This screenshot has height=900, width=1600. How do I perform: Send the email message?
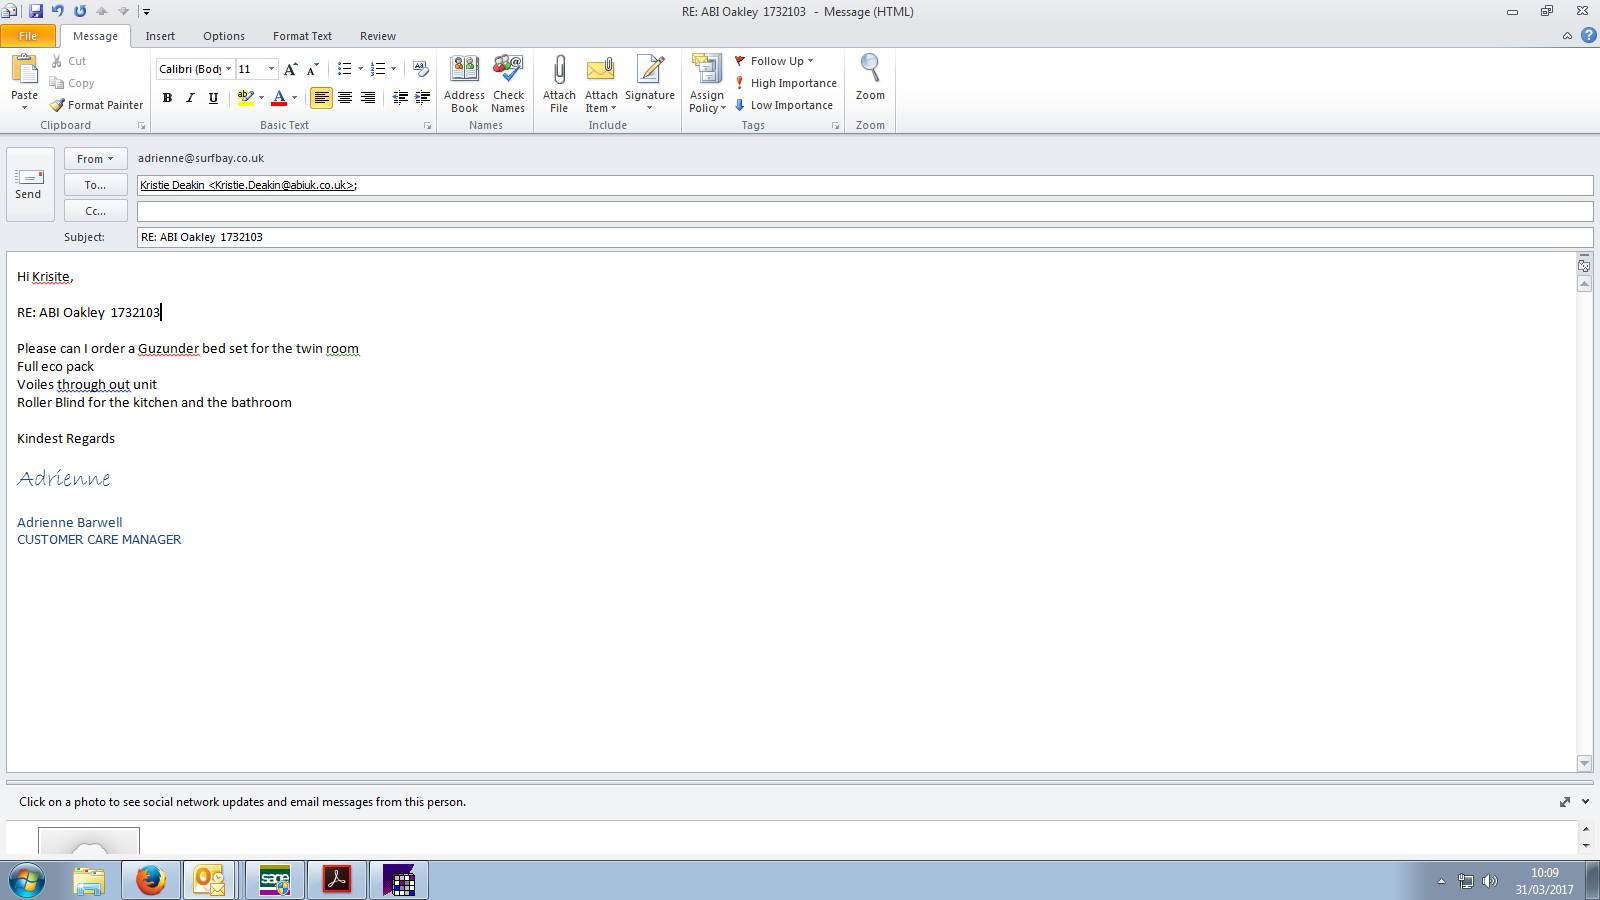click(30, 184)
